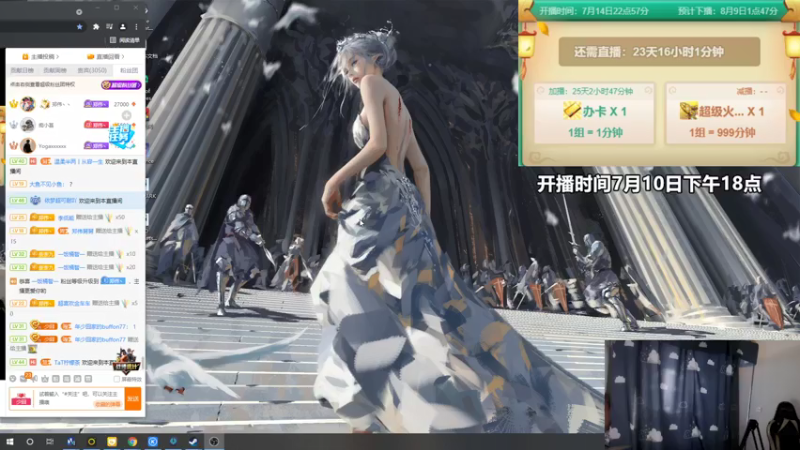Open Cortana search circle in taskbar

click(x=30, y=442)
